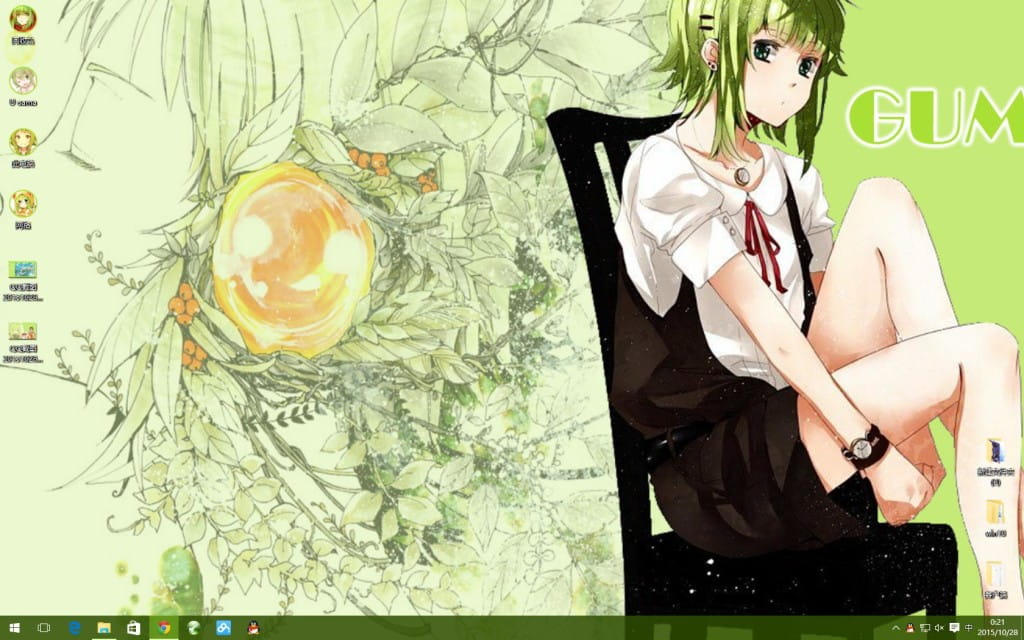Launch the green globe browser on taskbar
Viewport: 1024px width, 640px height.
point(193,628)
